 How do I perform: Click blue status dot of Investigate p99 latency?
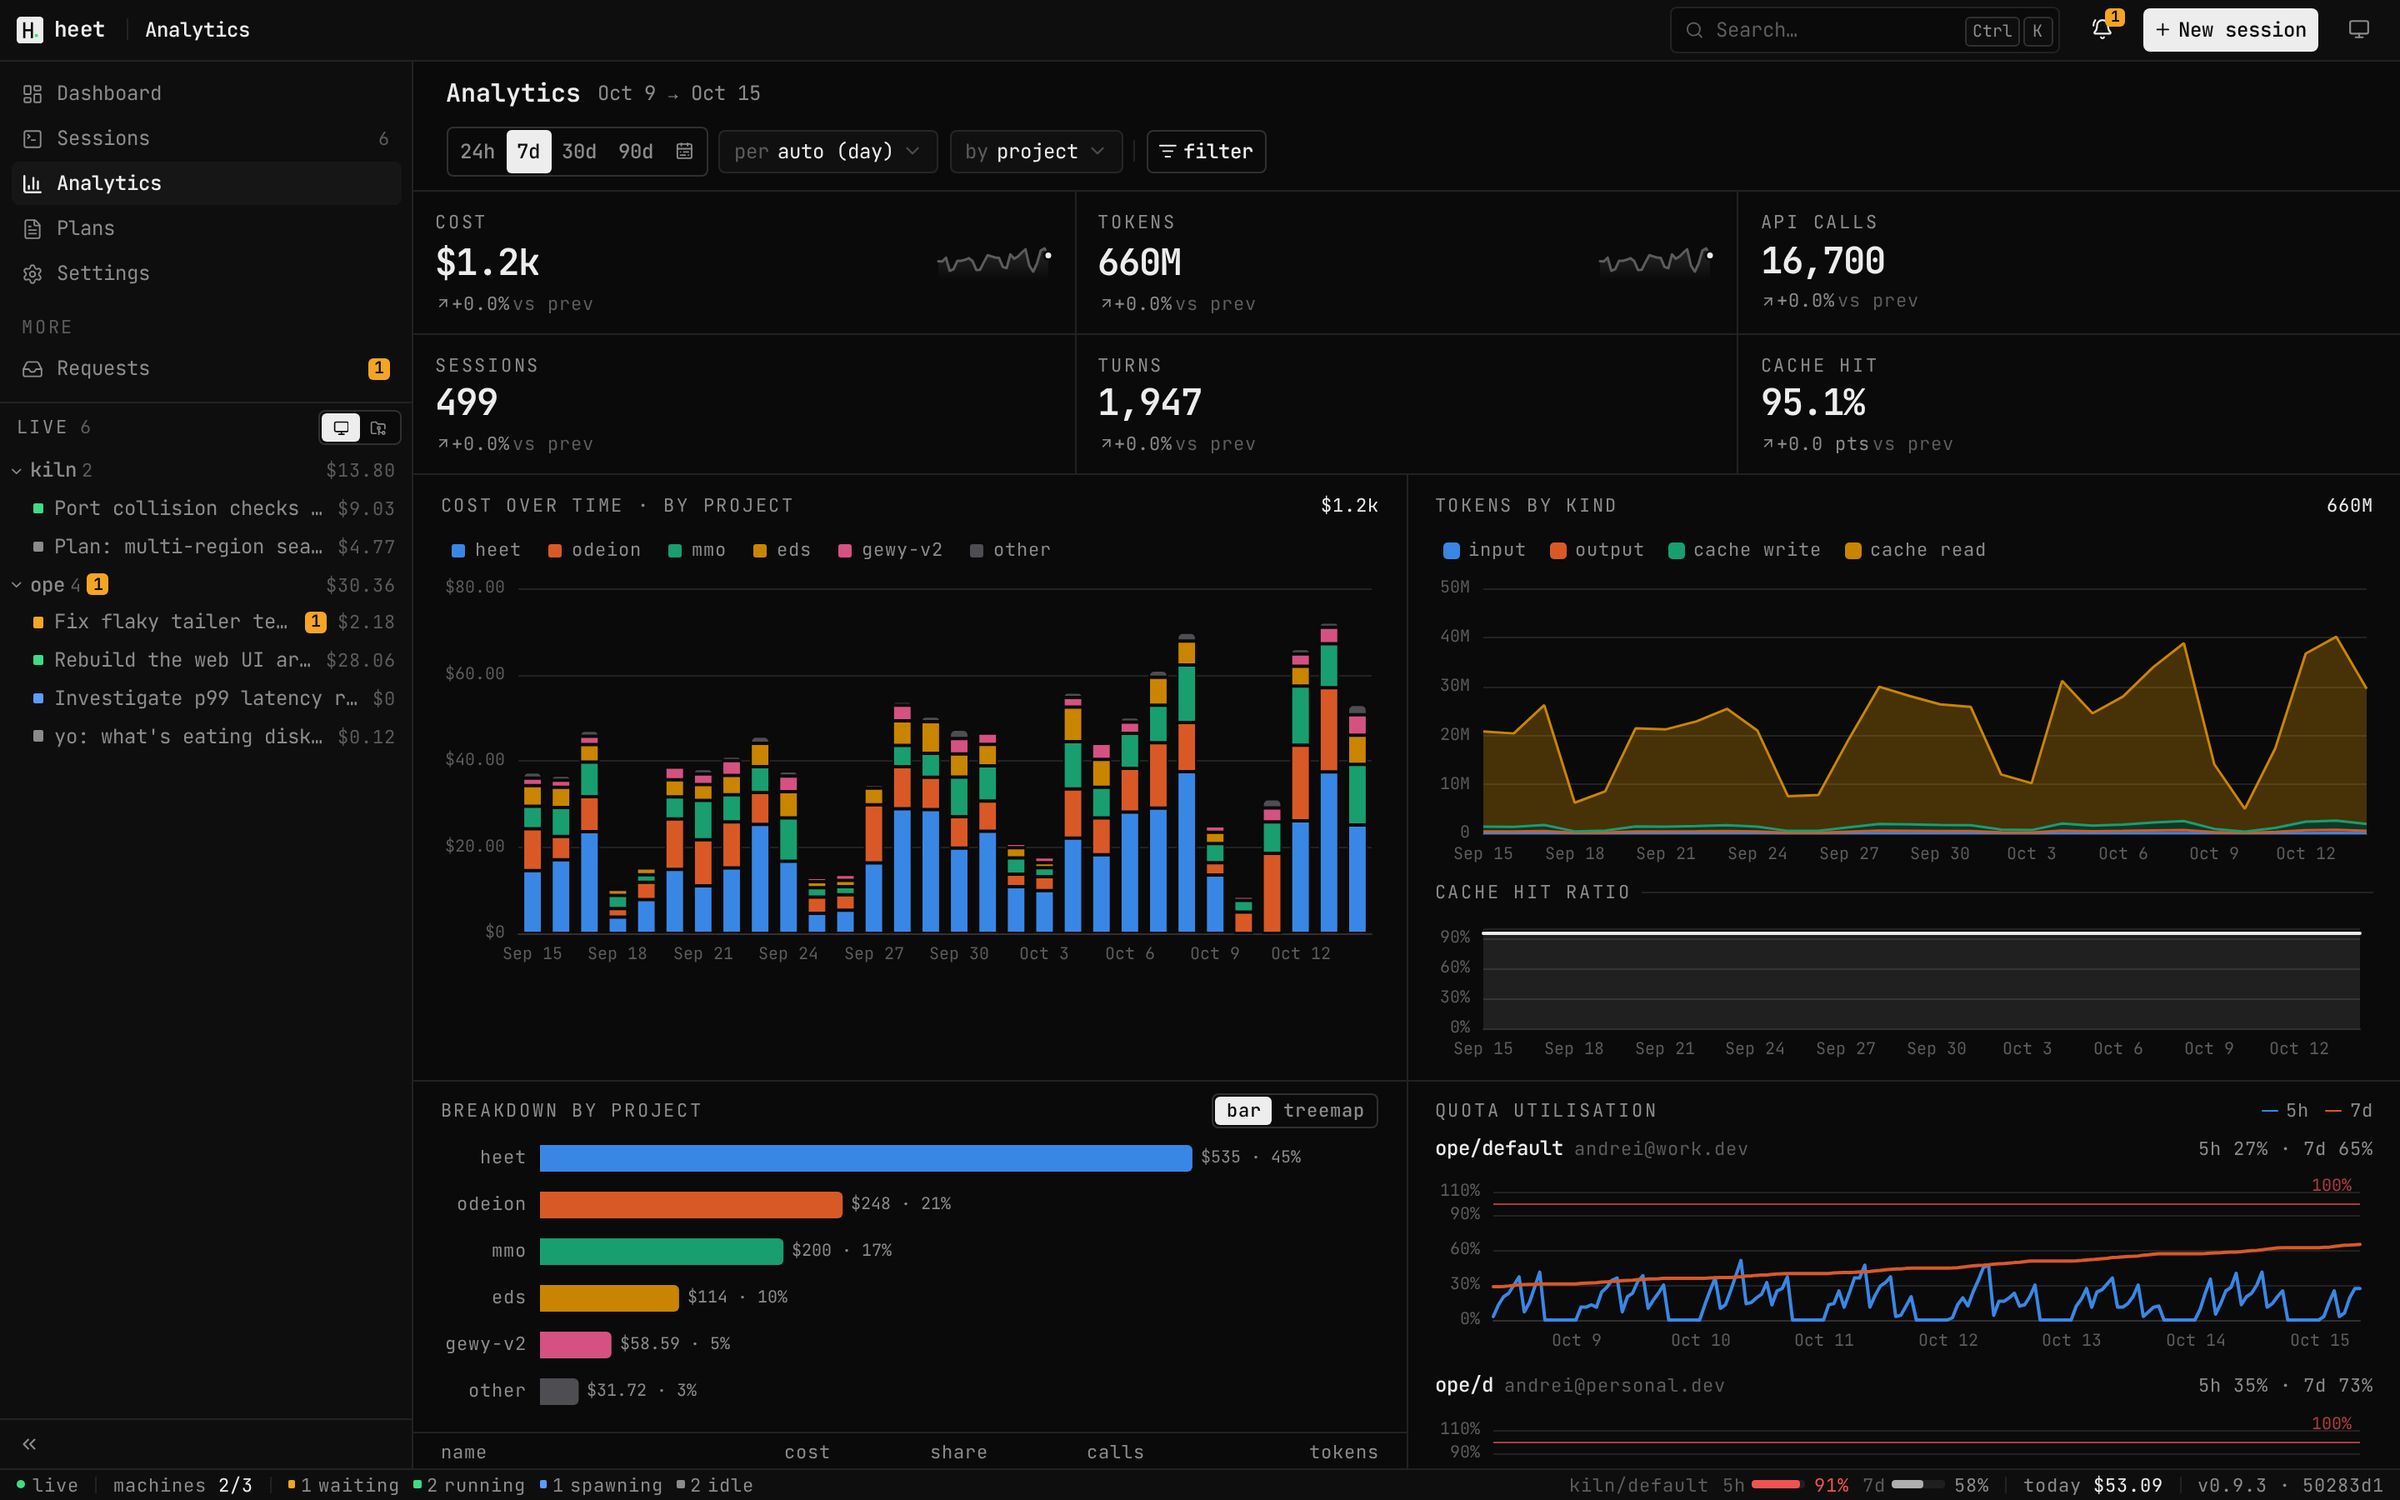point(38,698)
